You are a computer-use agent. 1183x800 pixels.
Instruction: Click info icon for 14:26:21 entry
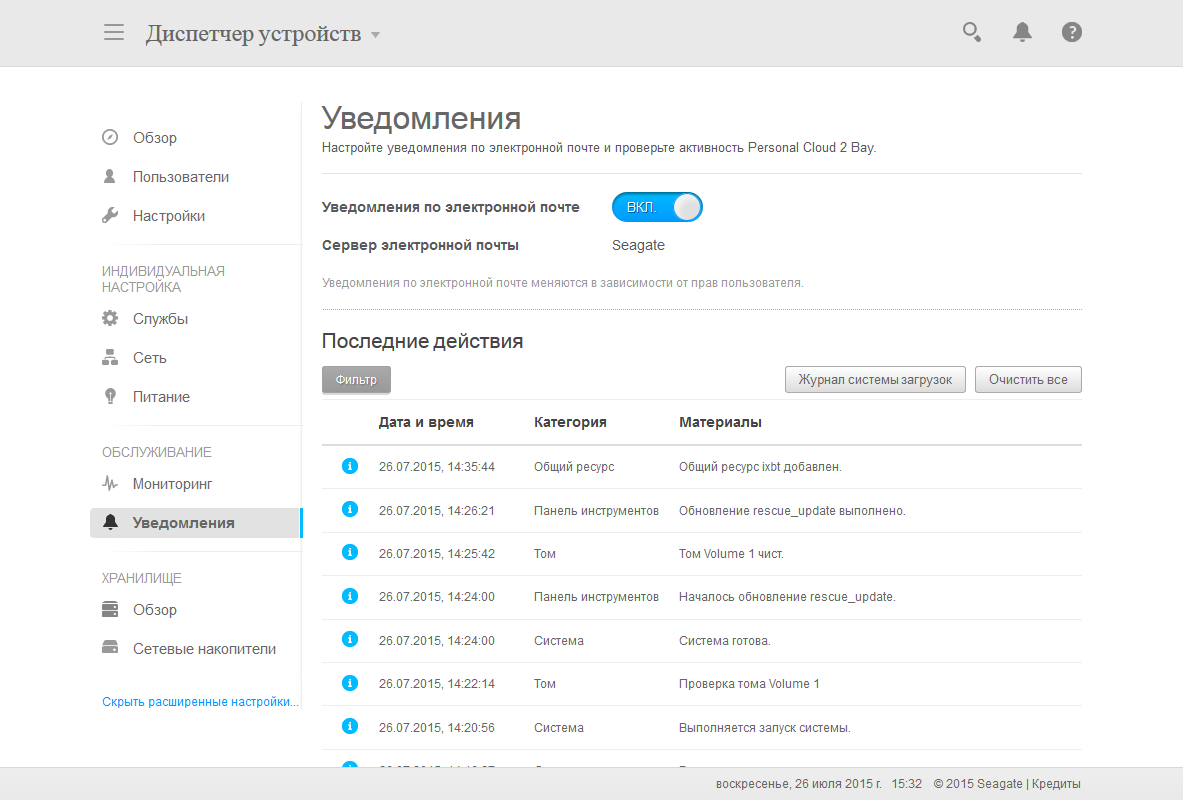[x=350, y=509]
